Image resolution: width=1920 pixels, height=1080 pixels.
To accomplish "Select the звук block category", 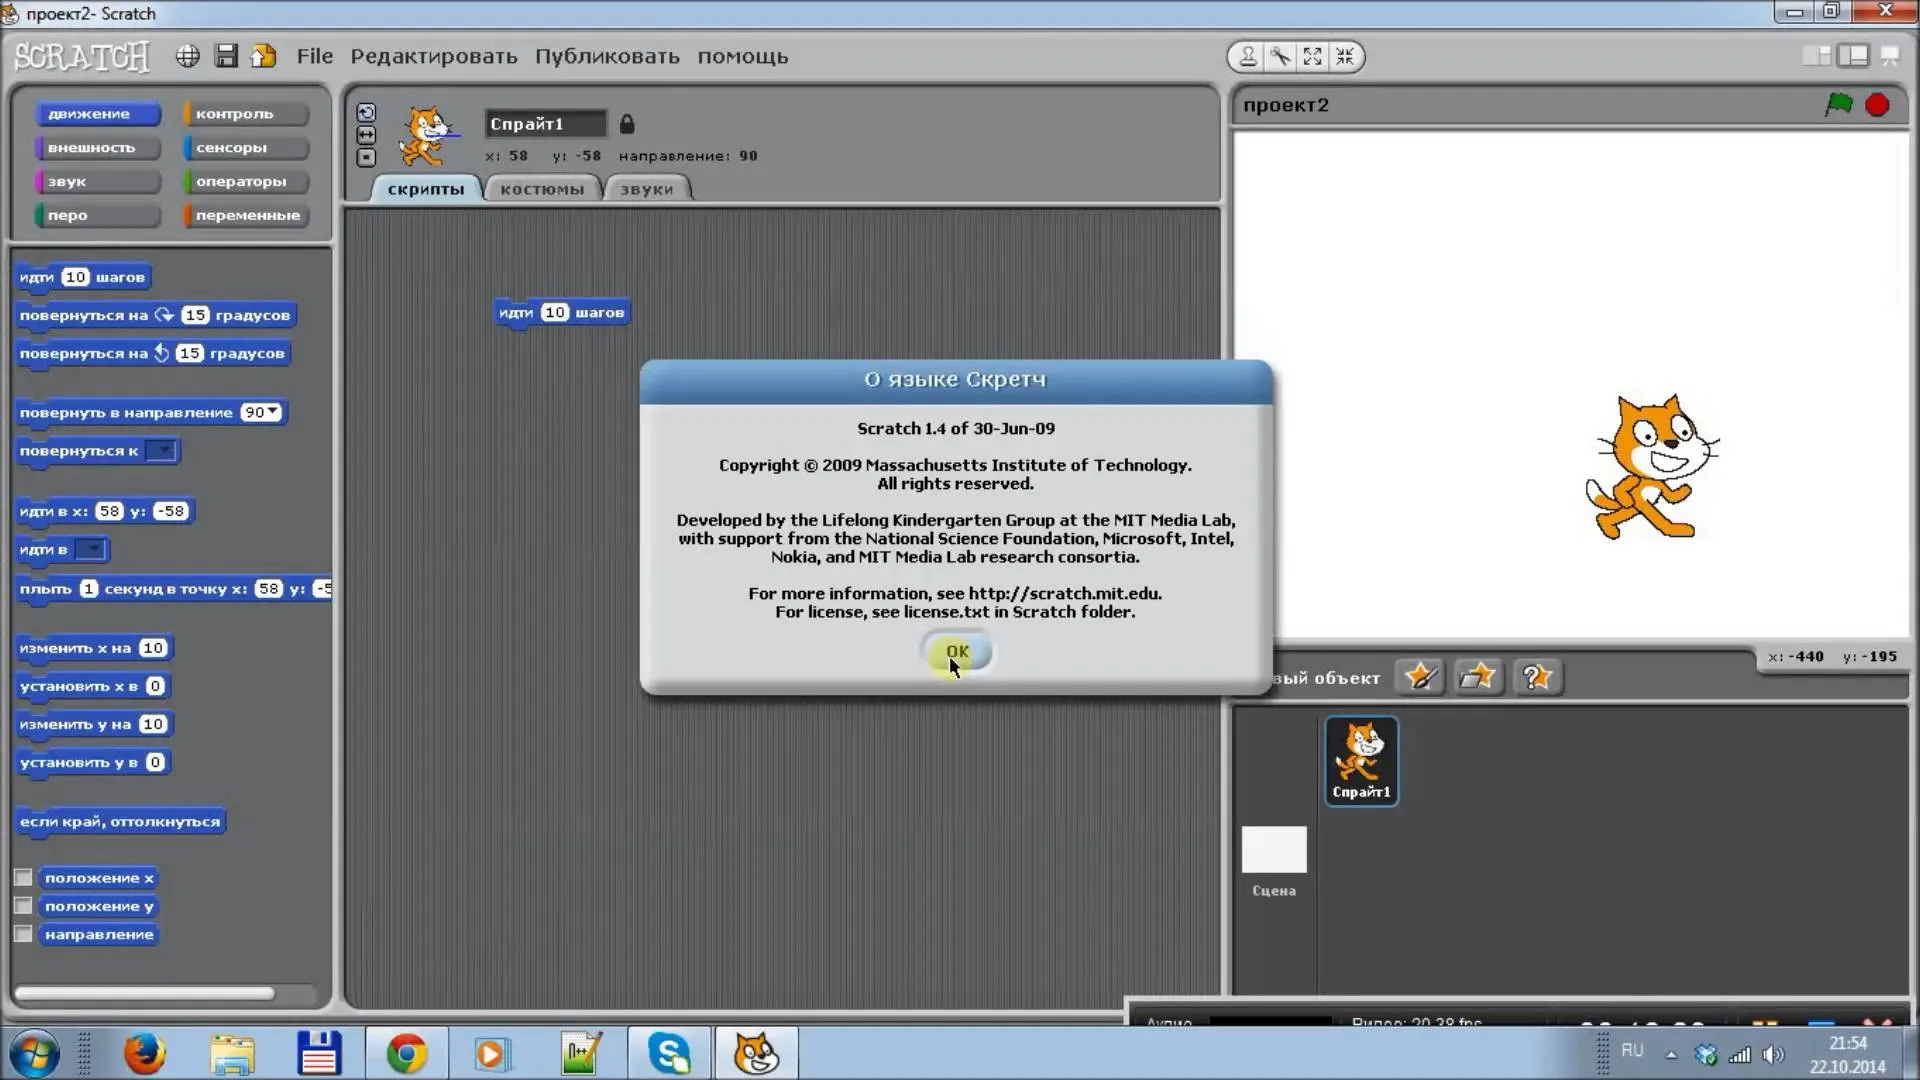I will pos(96,182).
